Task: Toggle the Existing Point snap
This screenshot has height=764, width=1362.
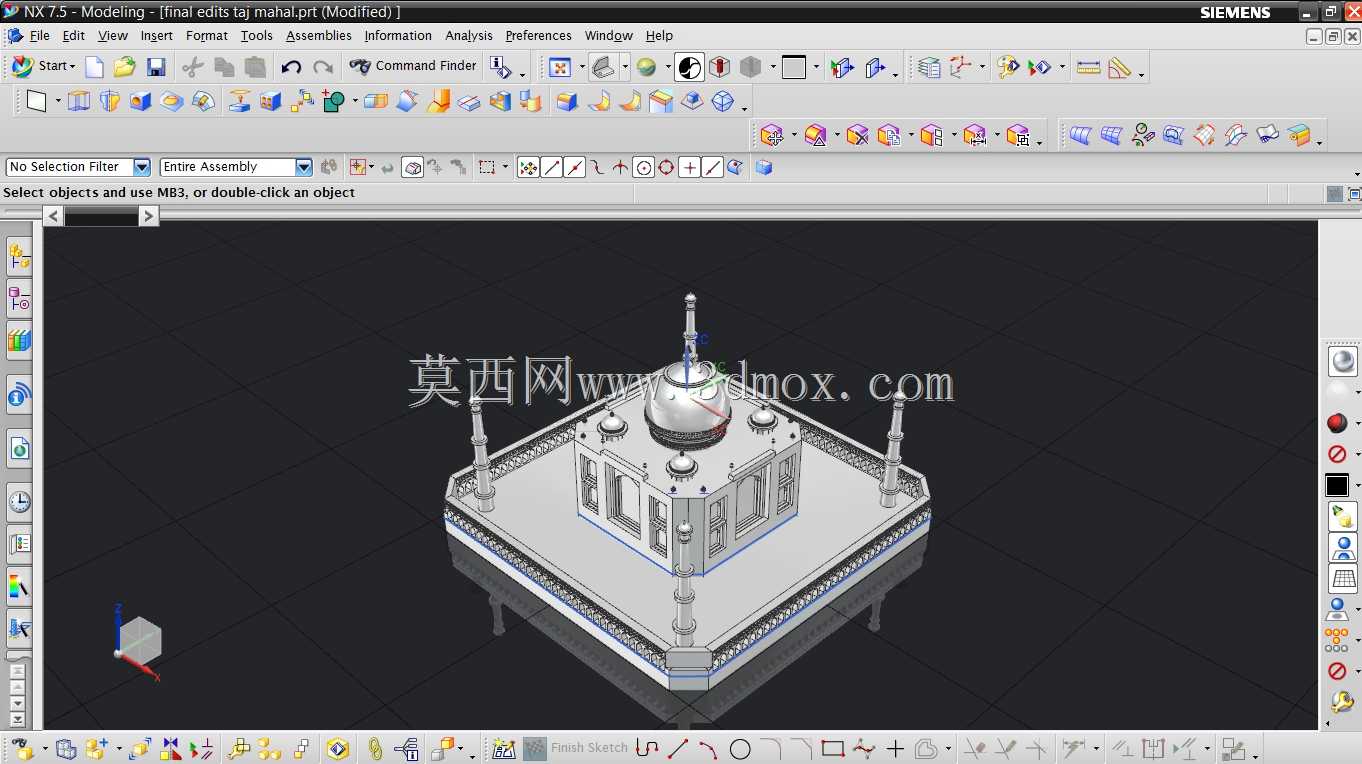Action: click(689, 168)
